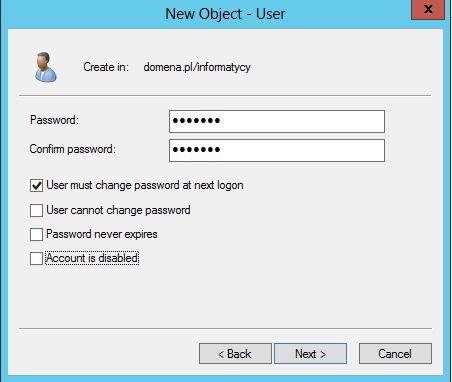Cancel the user creation dialog
Image resolution: width=452 pixels, height=382 pixels.
[x=395, y=354]
